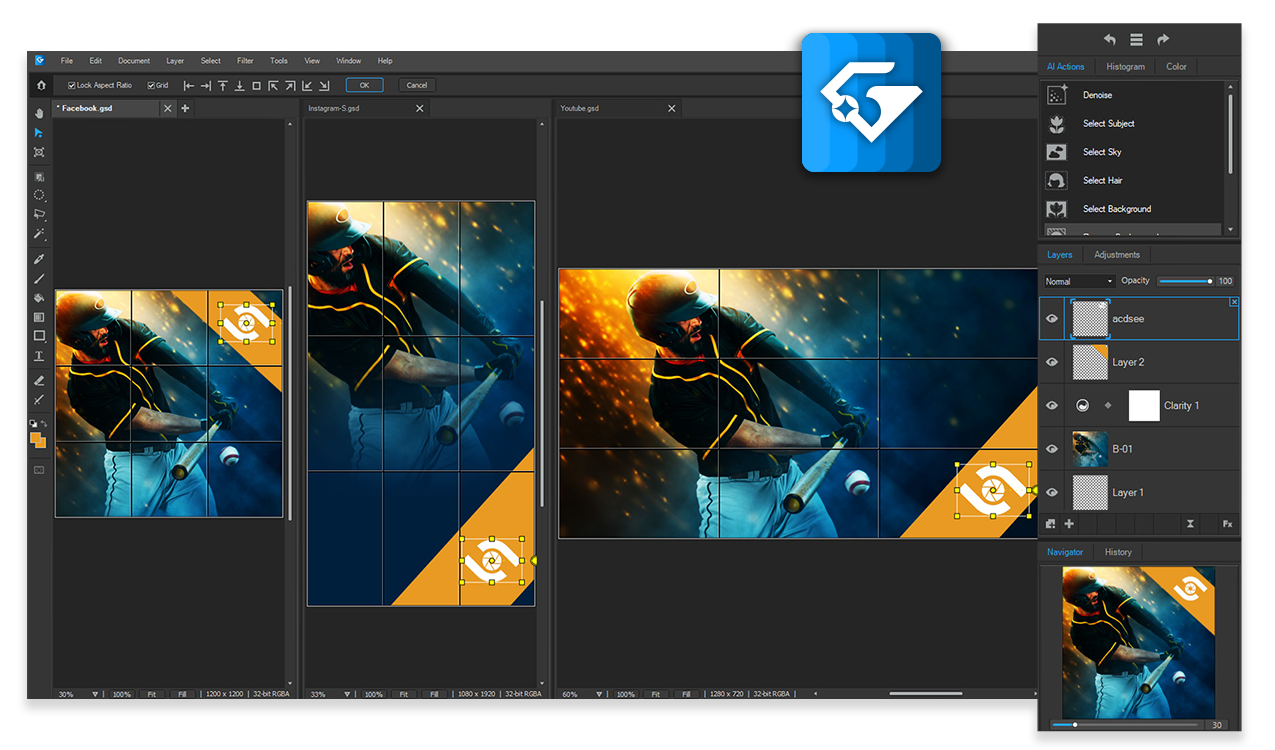Click the Navigator zoom slider
The image size is (1275, 750).
(1125, 724)
